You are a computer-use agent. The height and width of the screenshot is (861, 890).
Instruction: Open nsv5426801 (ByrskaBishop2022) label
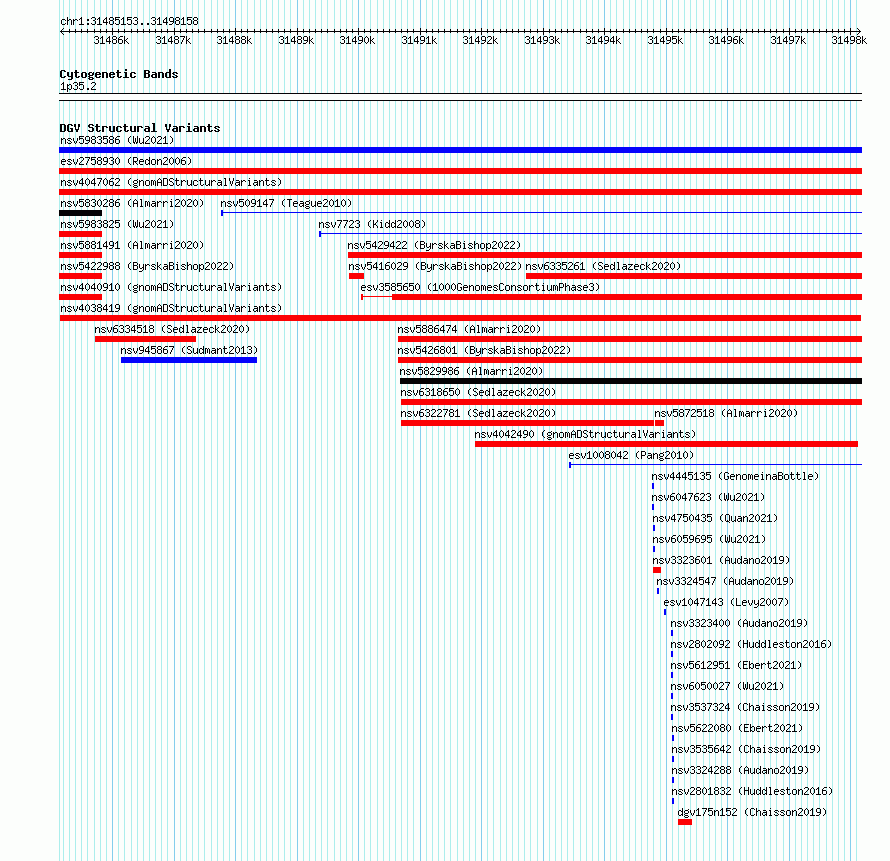pyautogui.click(x=484, y=350)
